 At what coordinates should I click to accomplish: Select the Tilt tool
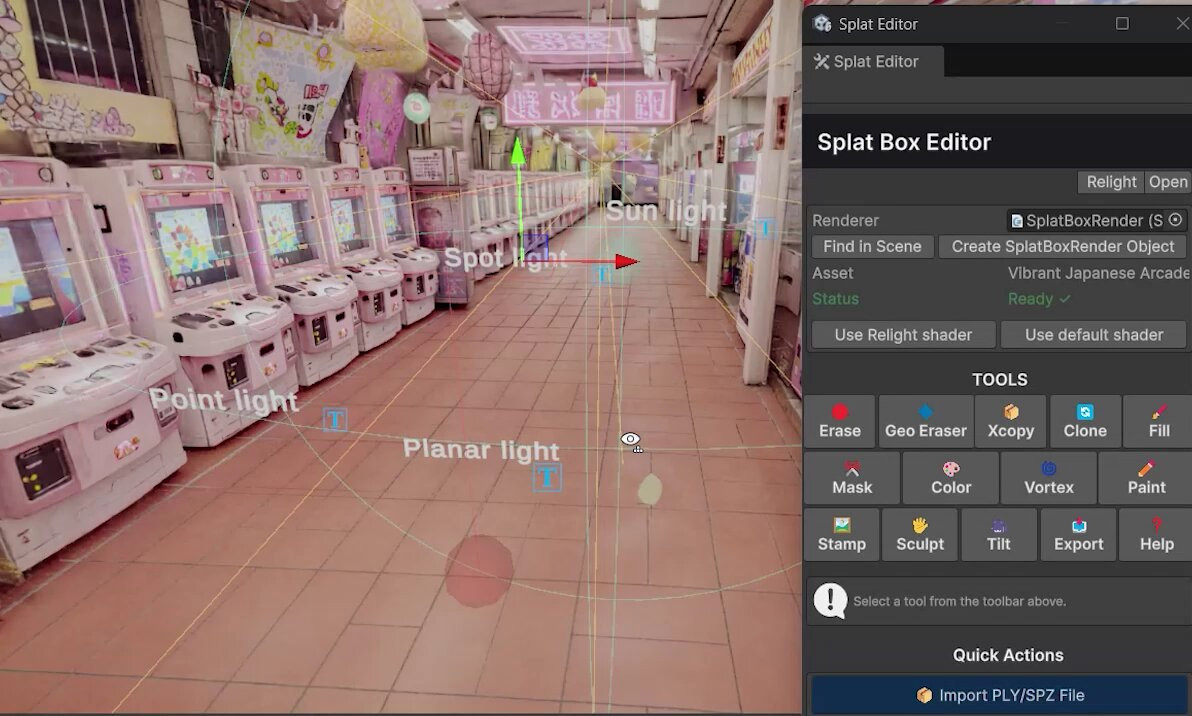point(998,535)
